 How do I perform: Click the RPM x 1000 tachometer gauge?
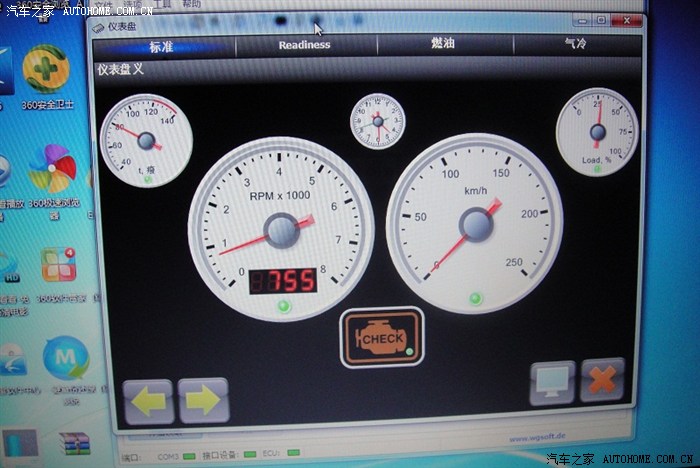(x=281, y=230)
